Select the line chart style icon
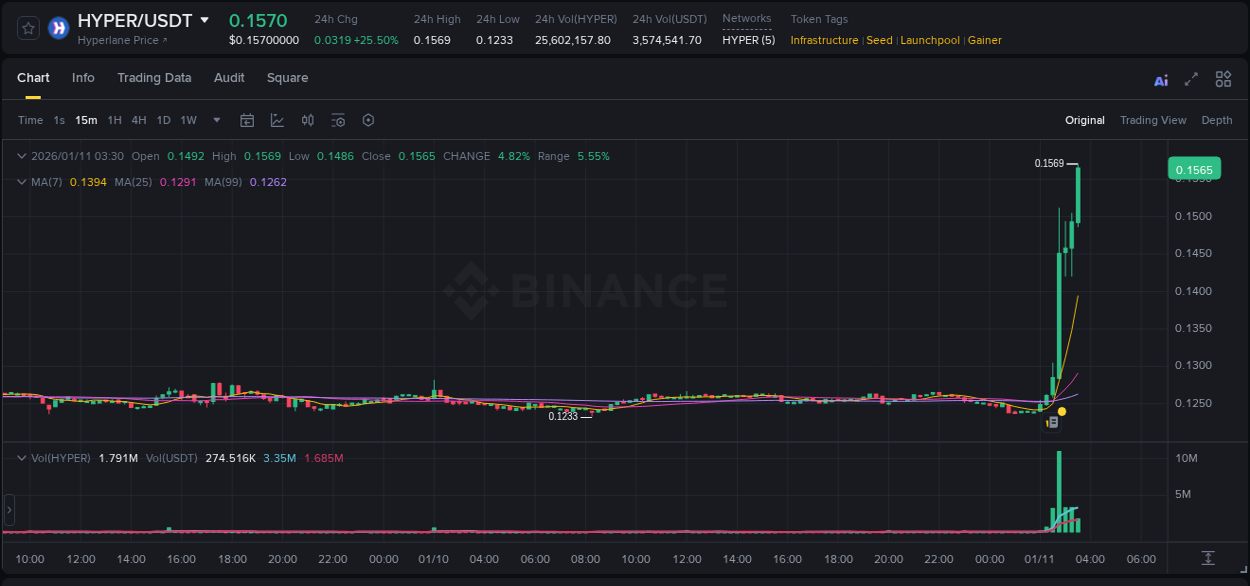The height and width of the screenshot is (586, 1250). pyautogui.click(x=275, y=120)
